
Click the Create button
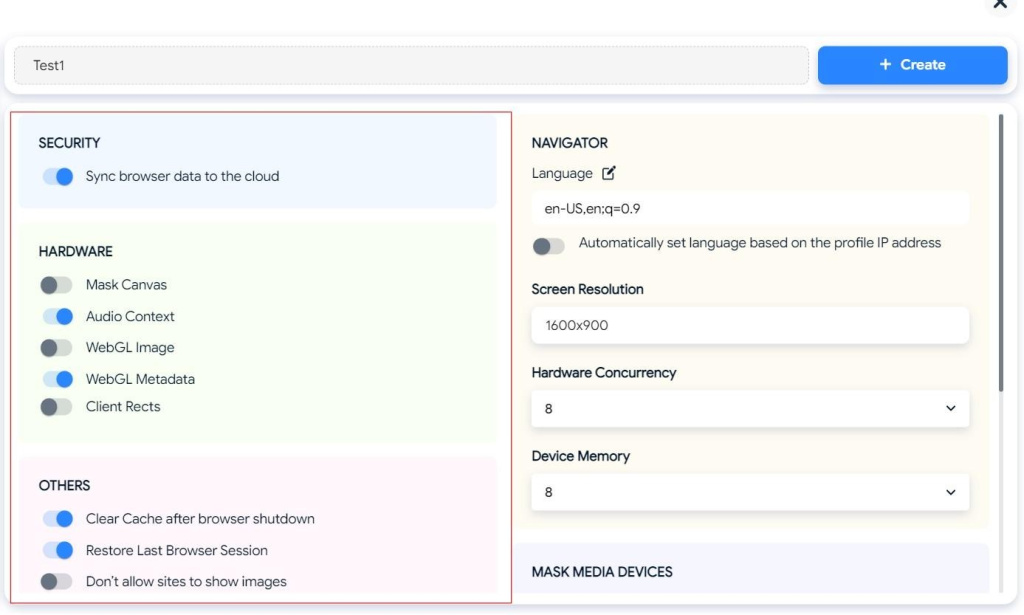click(912, 65)
